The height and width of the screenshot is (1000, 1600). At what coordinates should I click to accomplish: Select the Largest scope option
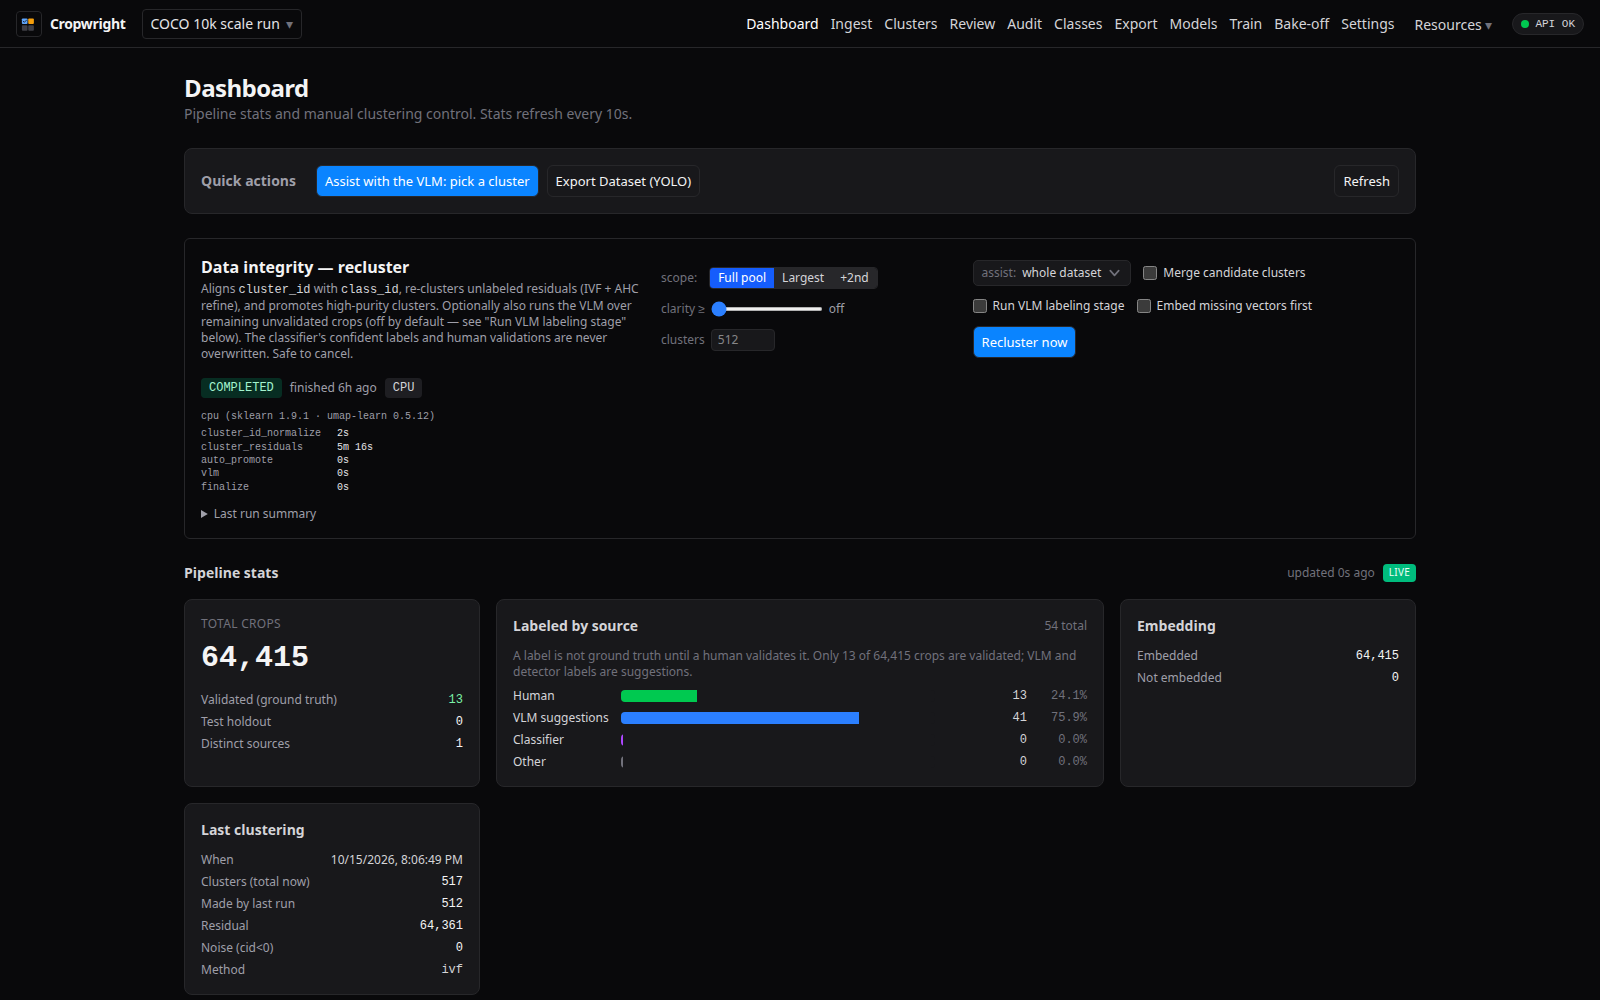803,278
